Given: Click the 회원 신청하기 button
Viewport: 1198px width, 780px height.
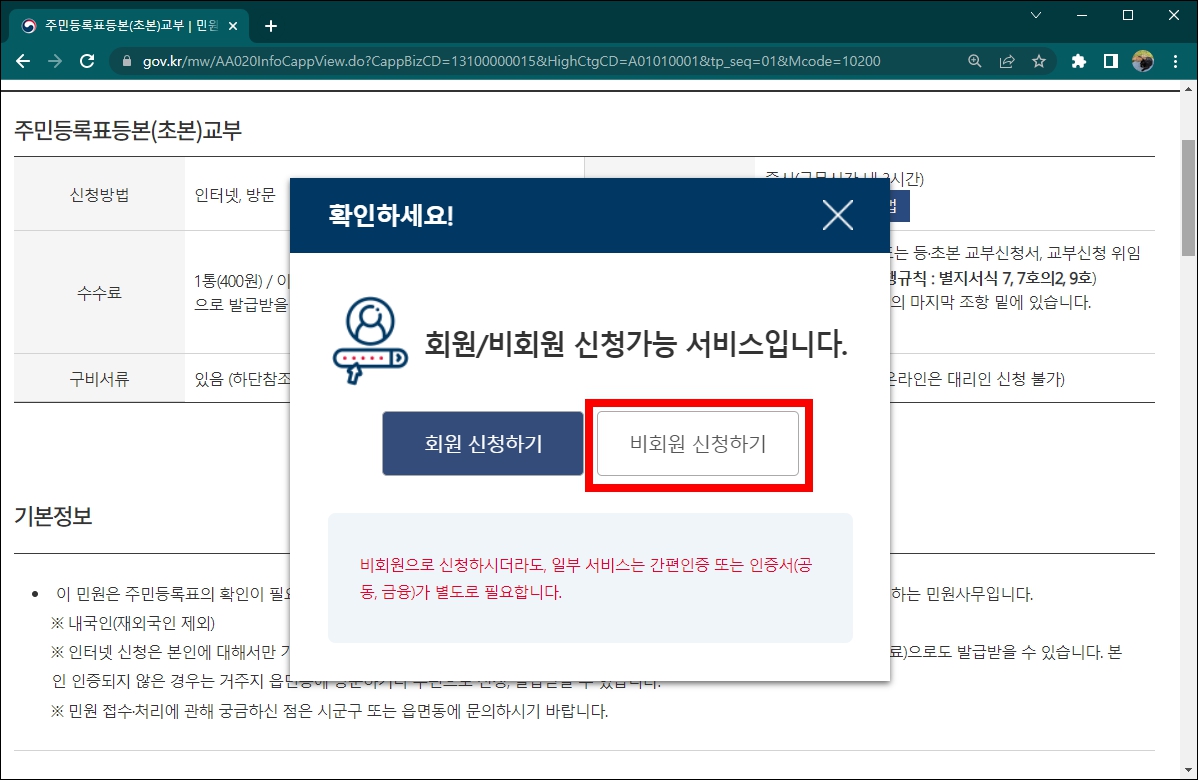Looking at the screenshot, I should point(483,443).
